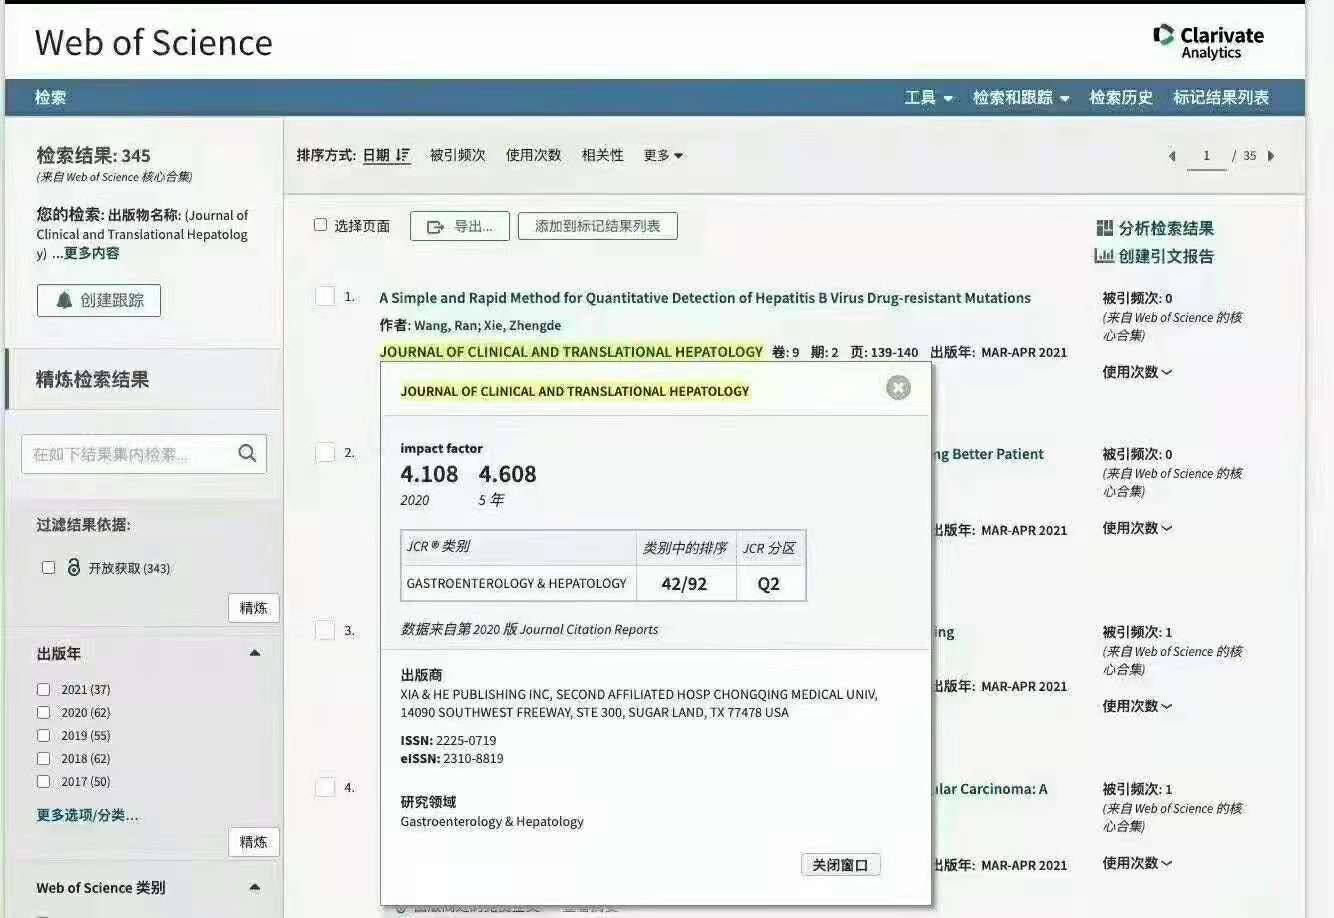1334x918 pixels.
Task: Open the Hepatitis B Virus article title
Action: (x=705, y=298)
